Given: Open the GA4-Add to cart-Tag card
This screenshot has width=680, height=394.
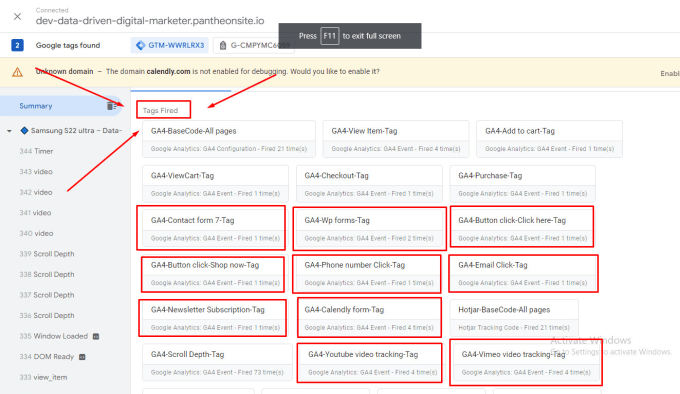Looking at the screenshot, I should point(549,139).
